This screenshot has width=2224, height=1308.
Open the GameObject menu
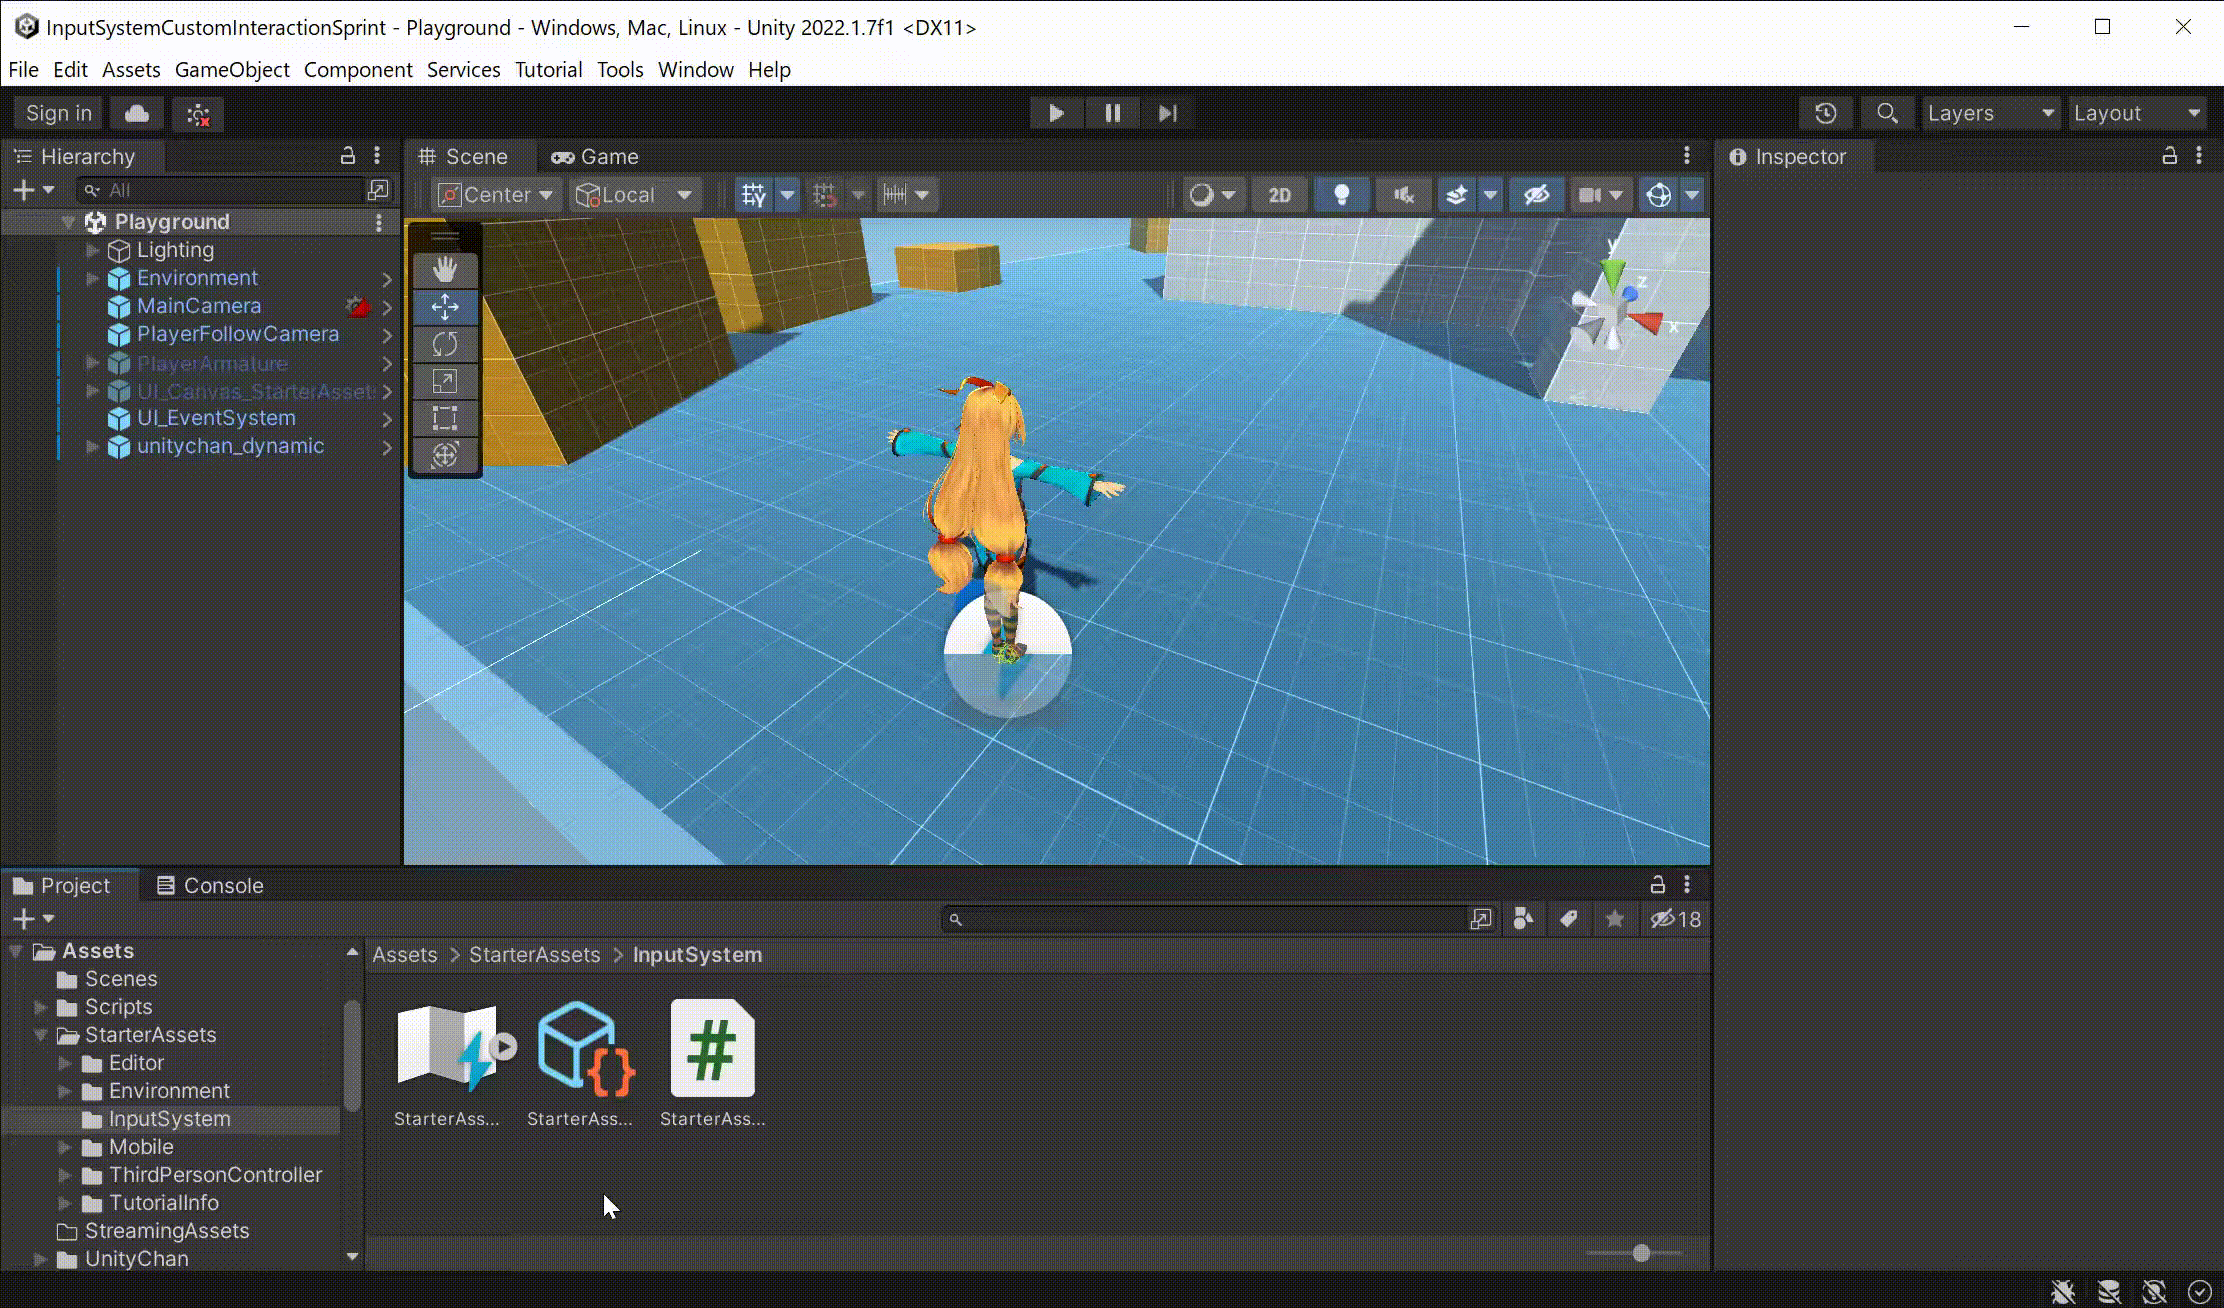[x=232, y=70]
